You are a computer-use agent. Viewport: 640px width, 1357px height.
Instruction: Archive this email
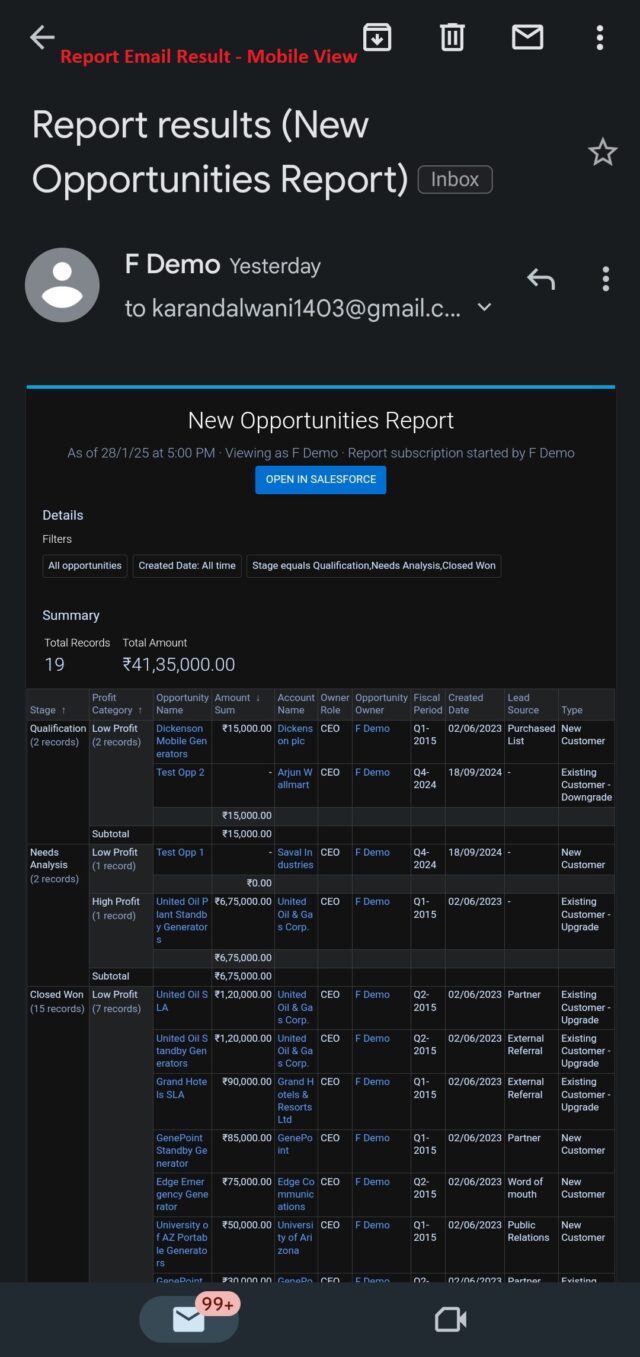click(x=377, y=38)
